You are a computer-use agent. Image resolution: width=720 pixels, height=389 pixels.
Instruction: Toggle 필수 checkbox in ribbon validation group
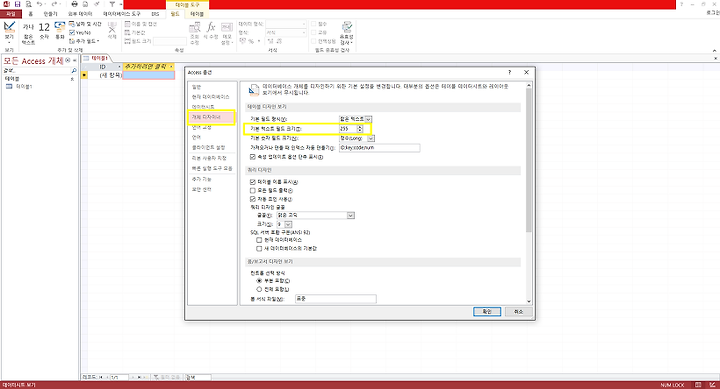[x=314, y=24]
